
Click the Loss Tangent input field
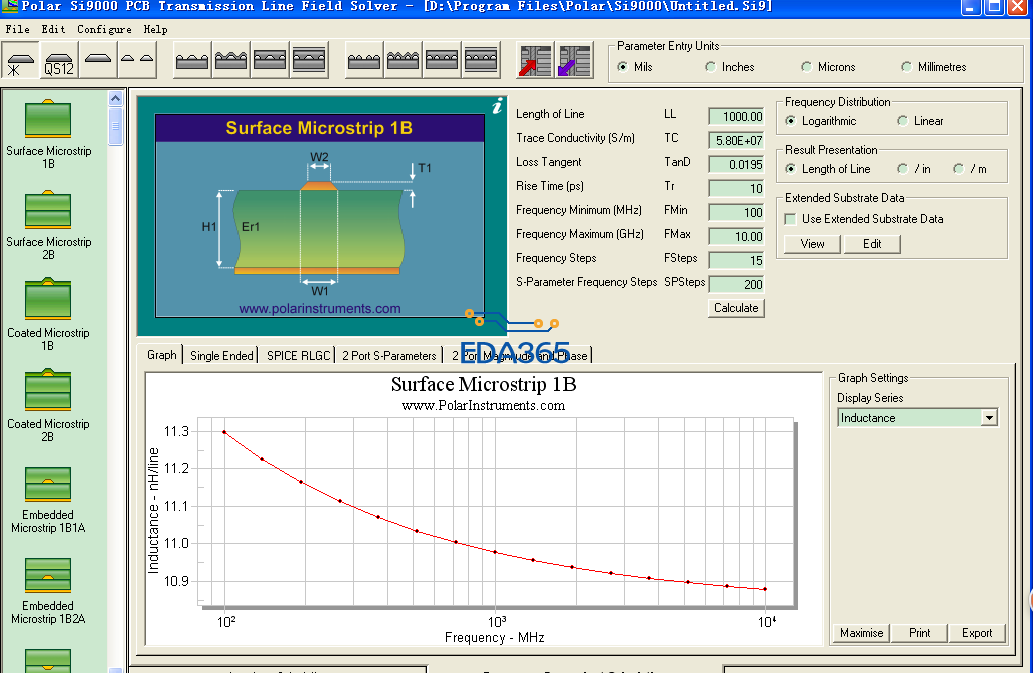pyautogui.click(x=736, y=165)
